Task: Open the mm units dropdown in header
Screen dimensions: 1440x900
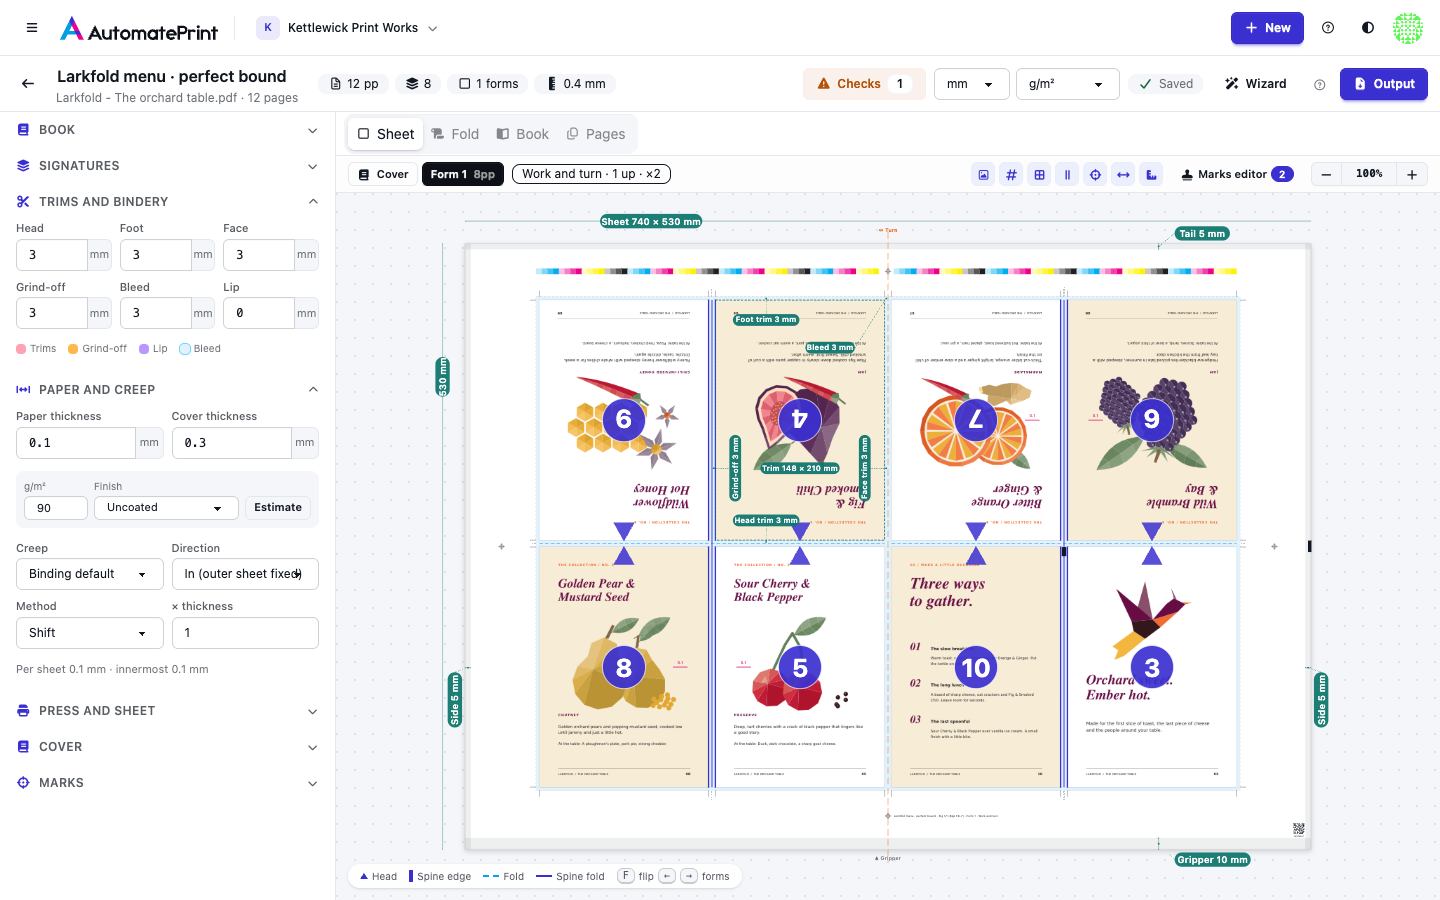Action: click(x=970, y=84)
